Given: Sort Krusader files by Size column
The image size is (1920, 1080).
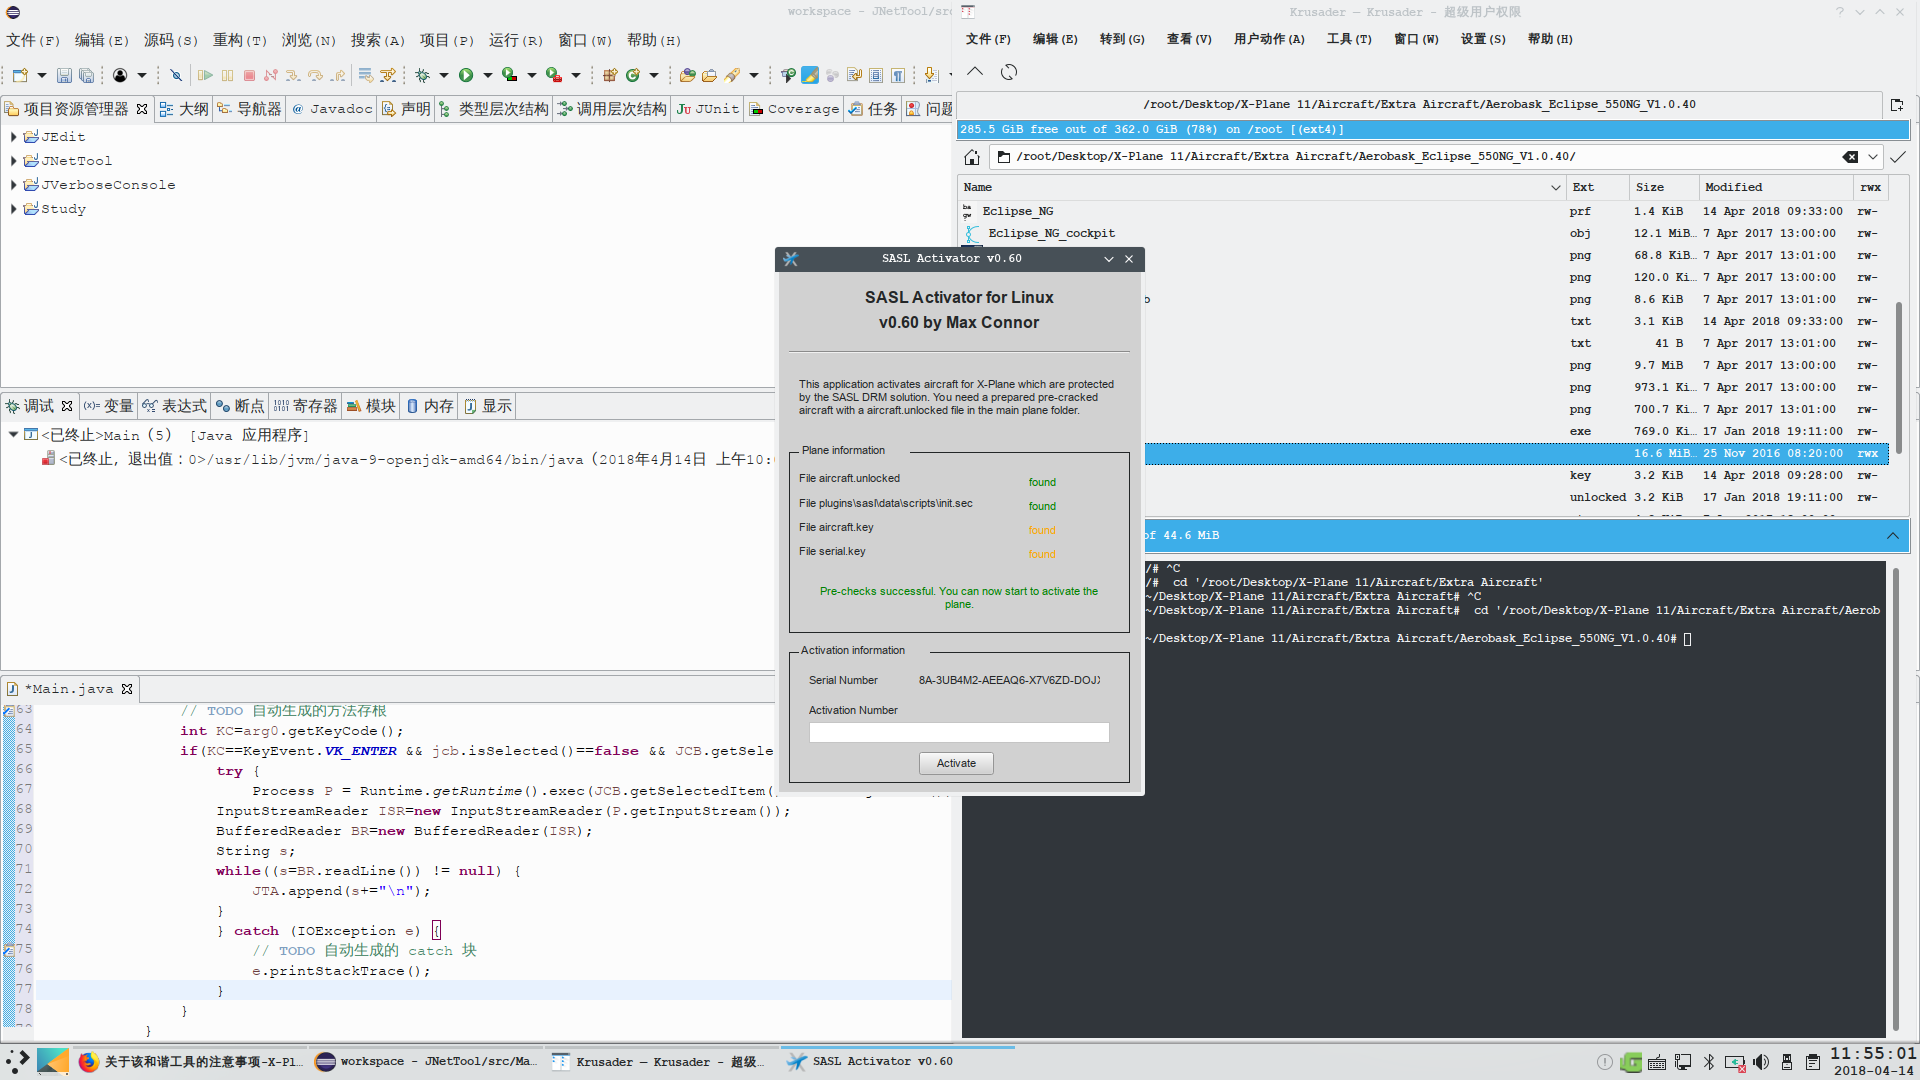Looking at the screenshot, I should tap(1663, 187).
